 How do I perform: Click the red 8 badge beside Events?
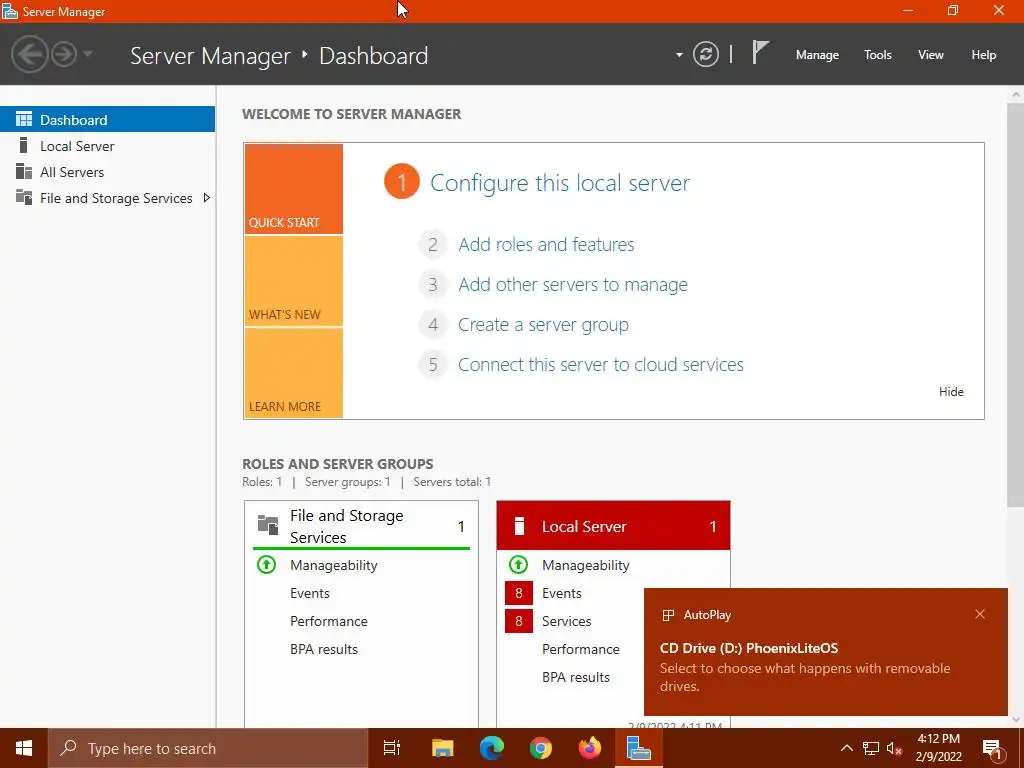519,593
